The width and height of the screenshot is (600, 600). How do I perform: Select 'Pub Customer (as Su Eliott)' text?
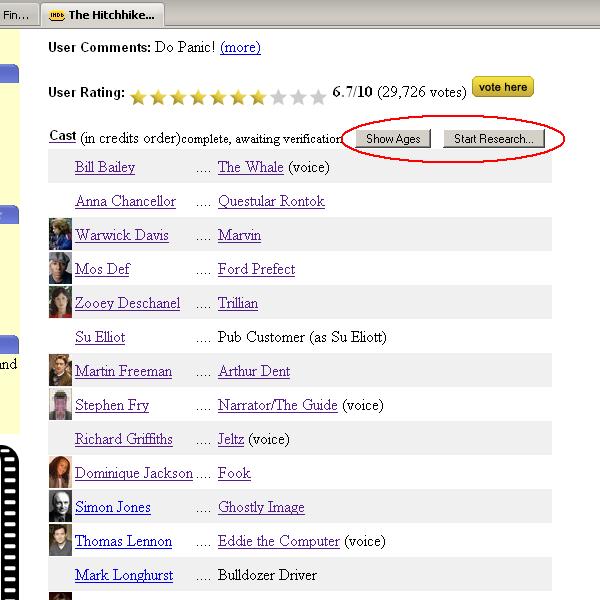coord(302,337)
